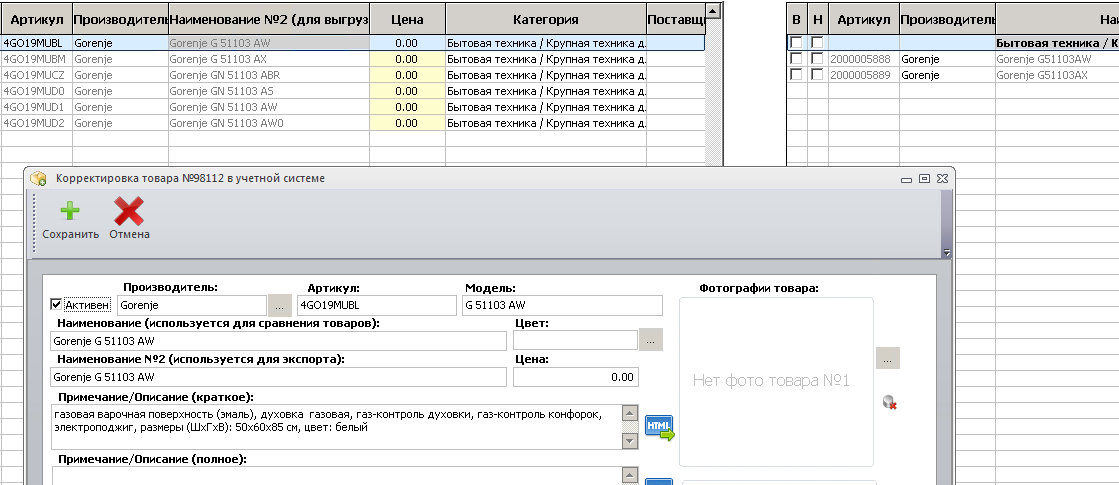Click the Цена field with 0.00
The width and height of the screenshot is (1119, 485).
click(576, 377)
